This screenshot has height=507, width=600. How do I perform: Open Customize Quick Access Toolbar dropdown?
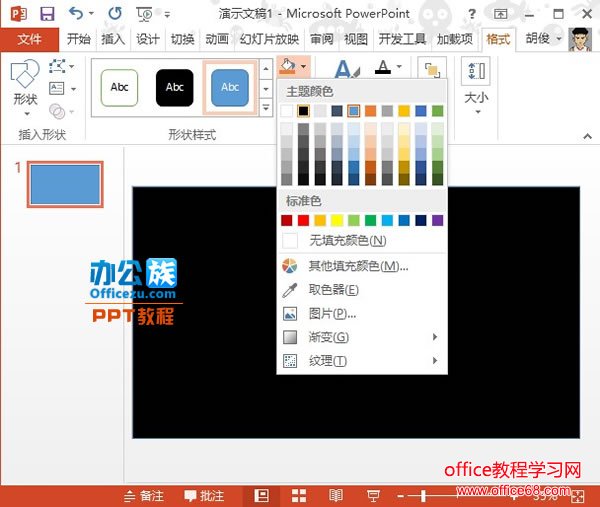167,15
